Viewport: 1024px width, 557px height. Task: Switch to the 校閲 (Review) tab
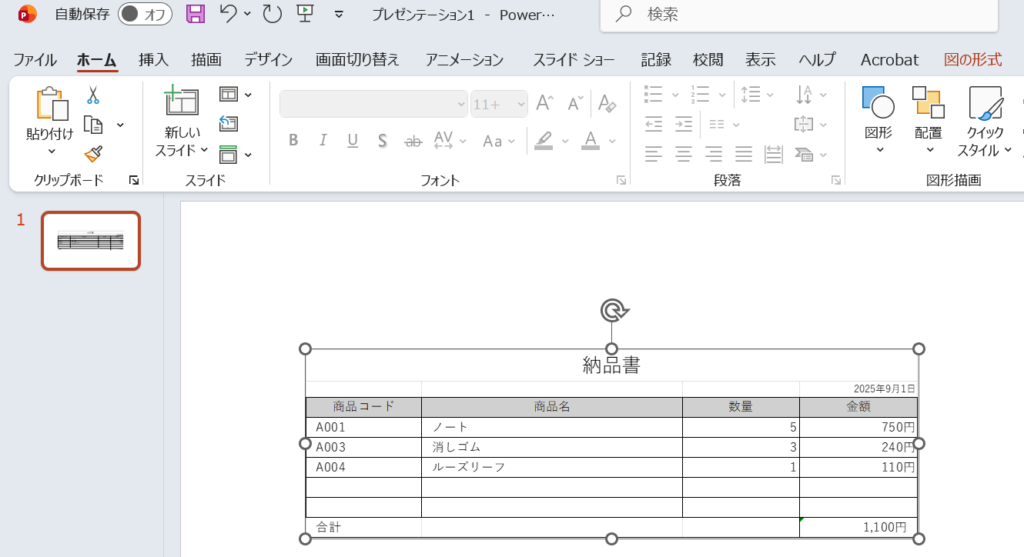tap(708, 59)
